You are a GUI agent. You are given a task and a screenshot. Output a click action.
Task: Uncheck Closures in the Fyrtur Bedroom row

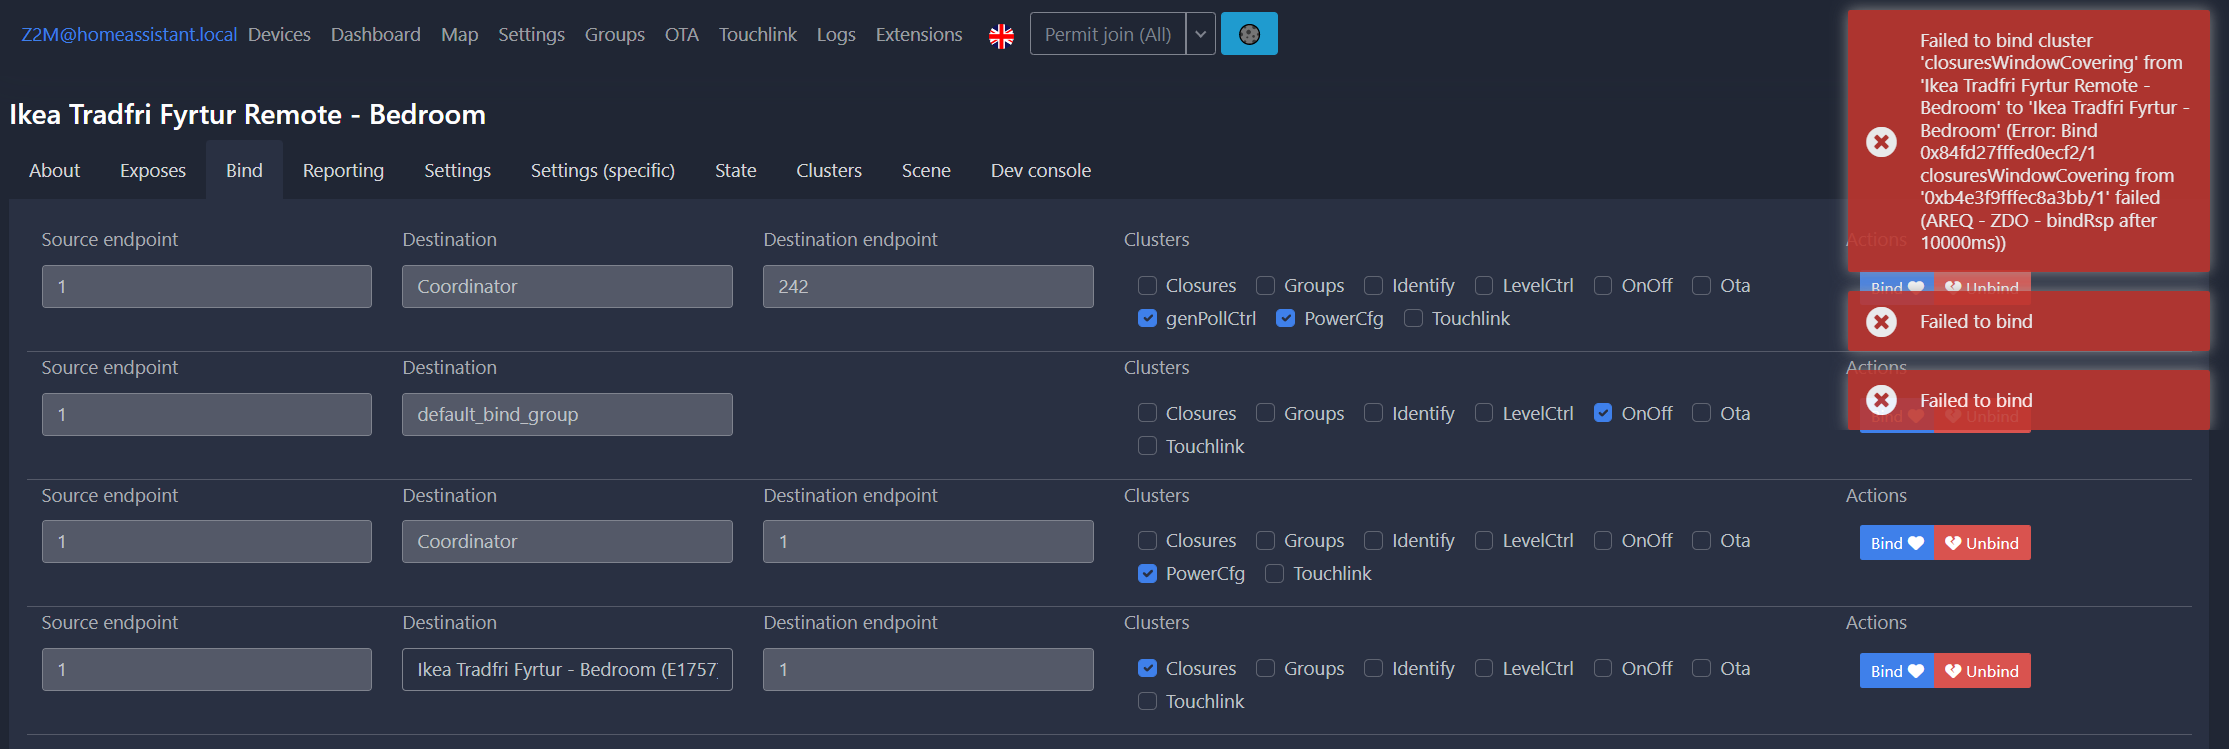[x=1147, y=668]
